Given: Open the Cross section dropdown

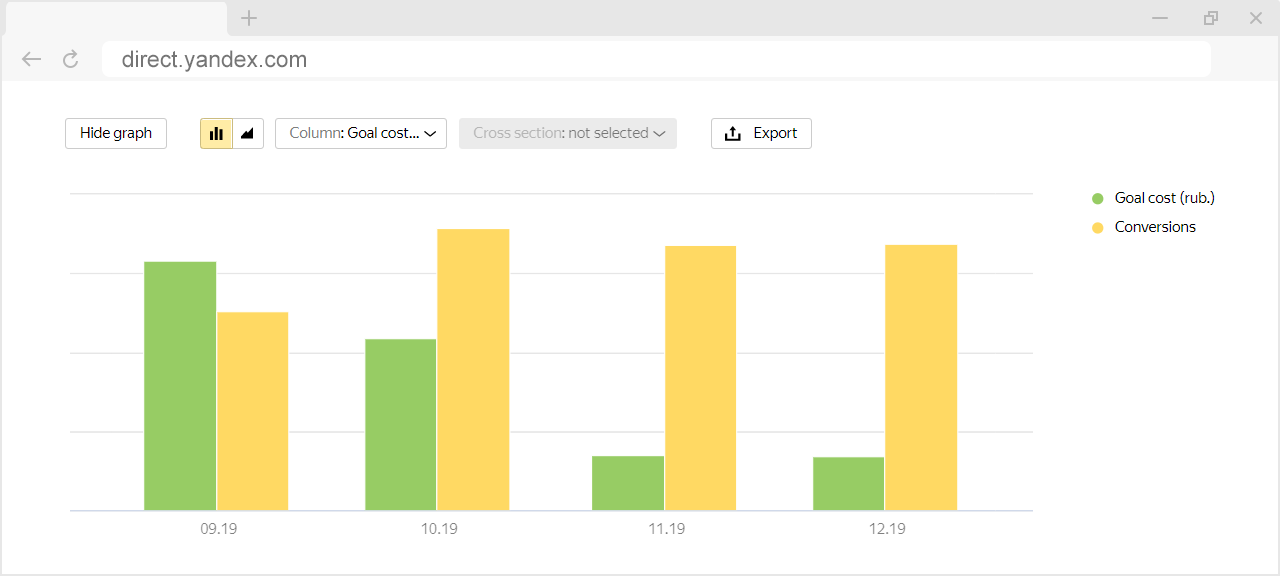Looking at the screenshot, I should 568,133.
